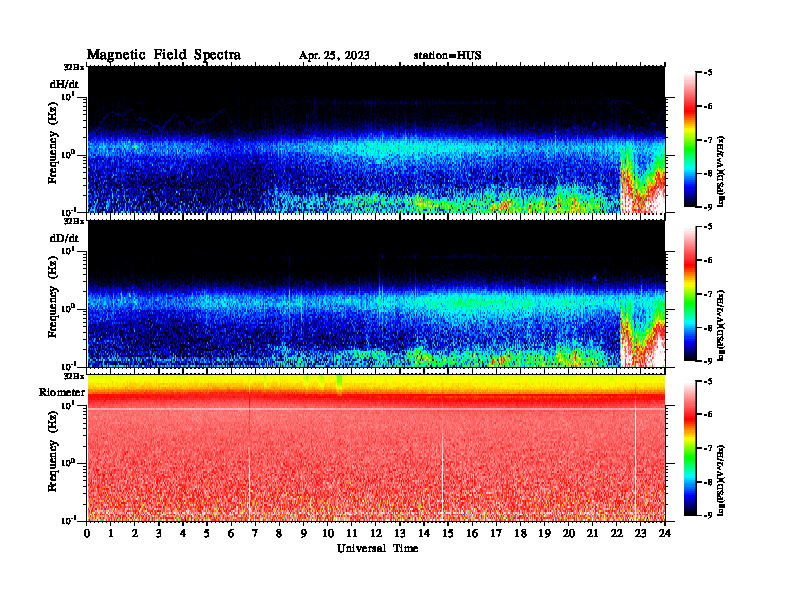792x612 pixels.
Task: Click hour 3 on the Universal Time axis
Action: coord(159,533)
